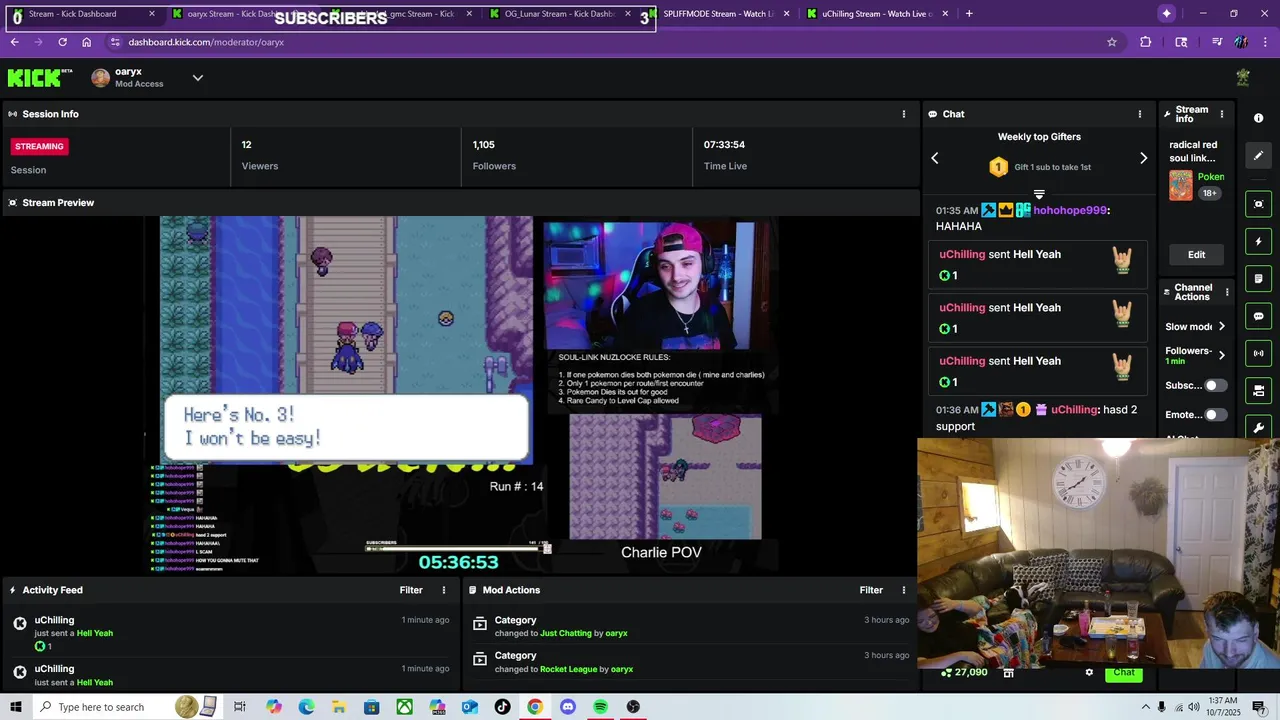
Task: Open Discord from the taskbar
Action: (568, 707)
